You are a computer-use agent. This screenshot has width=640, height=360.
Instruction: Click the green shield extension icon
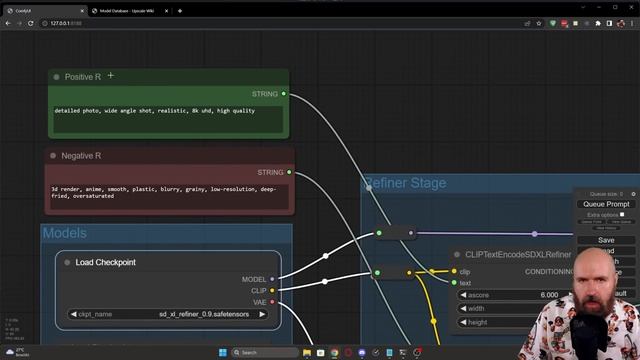pos(553,24)
